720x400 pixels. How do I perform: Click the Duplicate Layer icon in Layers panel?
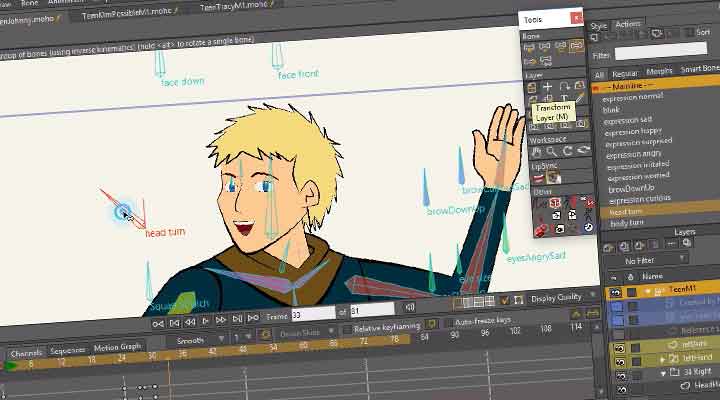coord(624,247)
